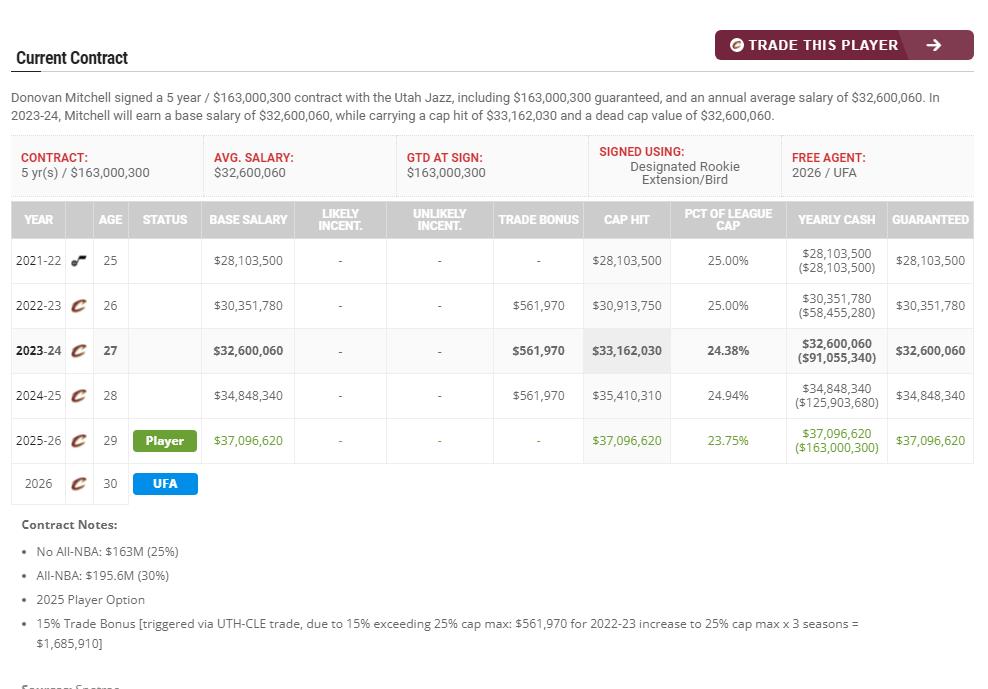Click Designated Rookie Extension/Bird text
Viewport: 988px width, 689px height.
tap(685, 173)
